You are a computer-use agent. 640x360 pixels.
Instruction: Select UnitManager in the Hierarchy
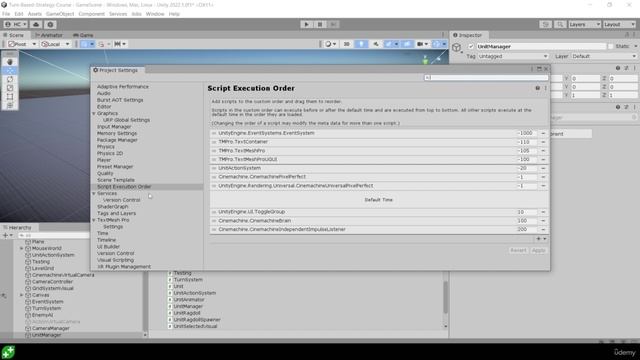(x=46, y=335)
